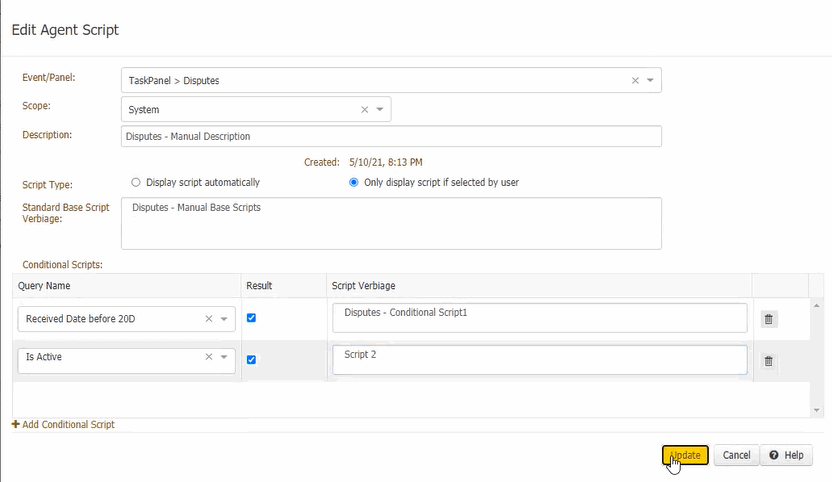Expand the Scope dropdown arrow

[x=380, y=110]
